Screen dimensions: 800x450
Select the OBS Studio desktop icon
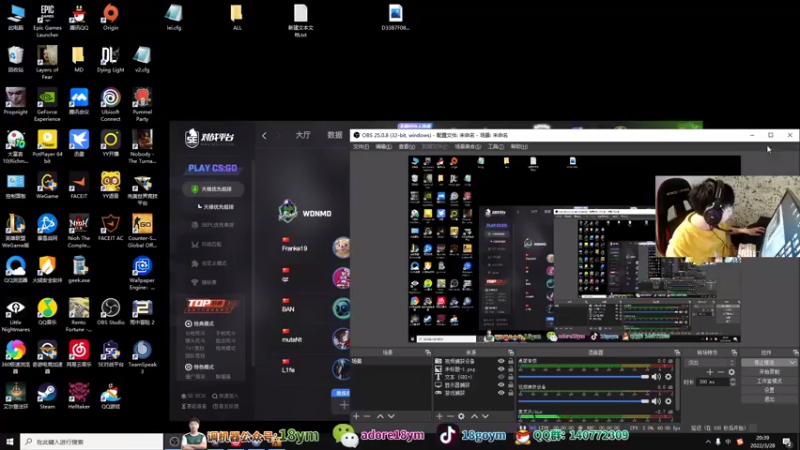pos(110,312)
